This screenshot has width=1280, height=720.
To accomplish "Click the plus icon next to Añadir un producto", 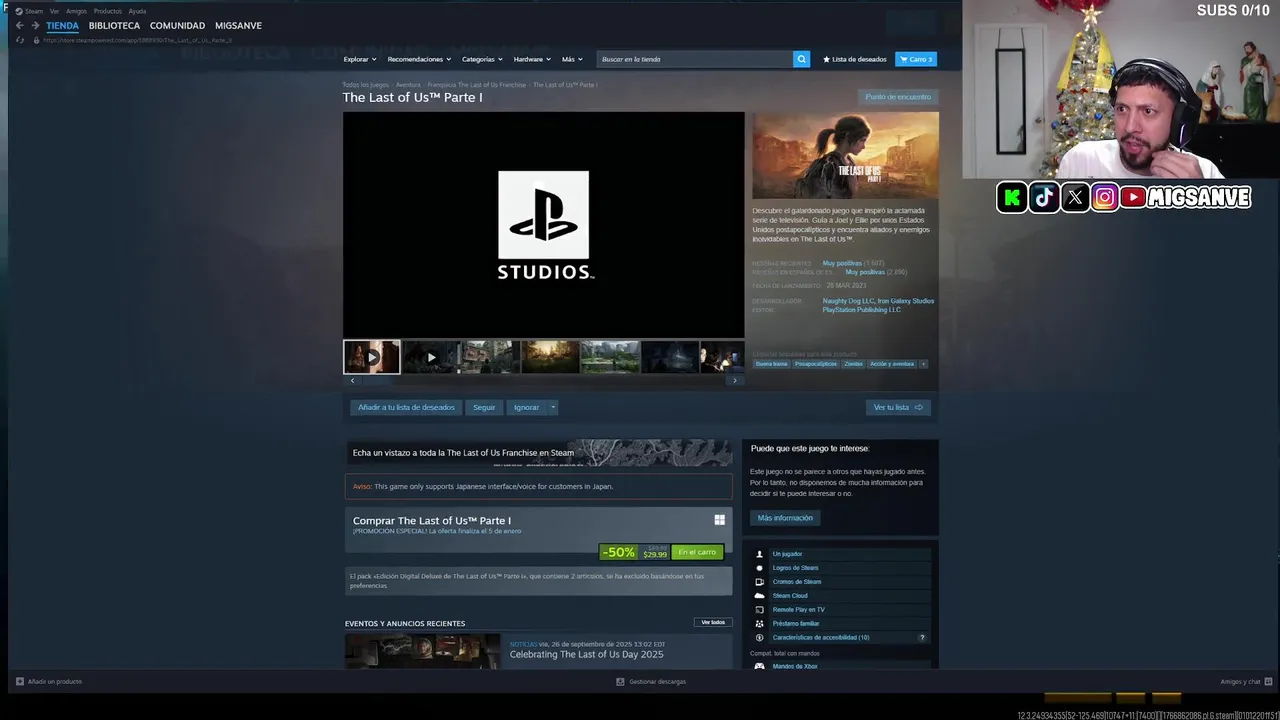I will point(20,682).
